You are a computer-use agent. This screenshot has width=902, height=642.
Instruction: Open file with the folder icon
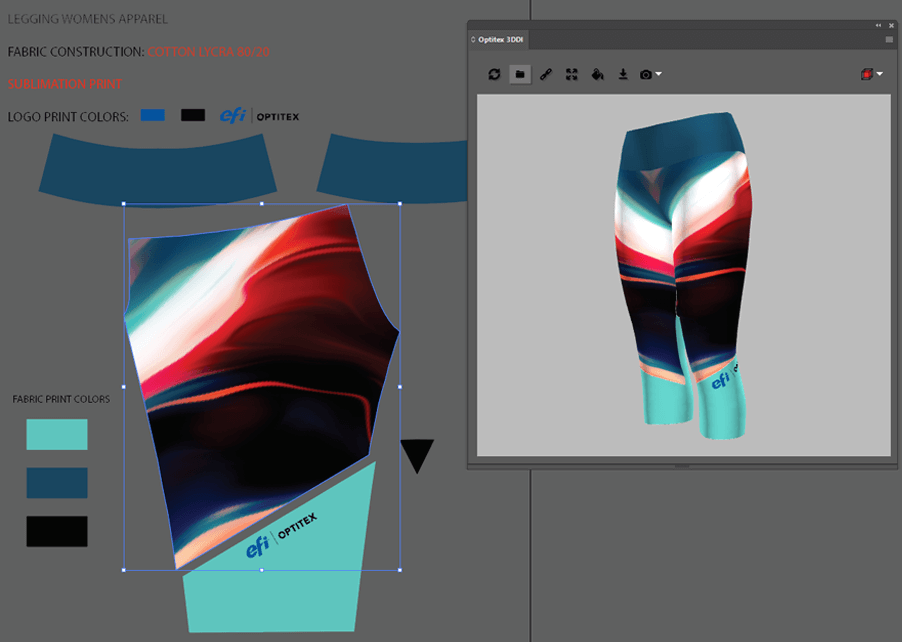(x=520, y=74)
